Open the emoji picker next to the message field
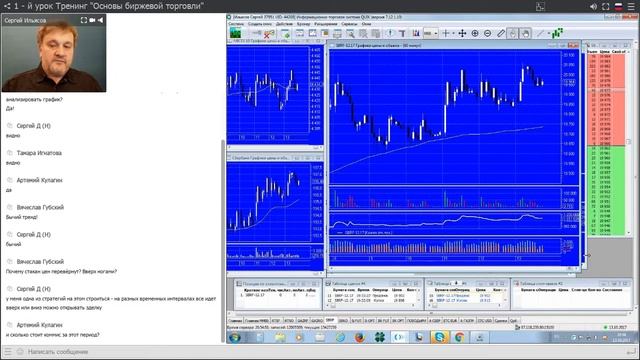The height and width of the screenshot is (360, 640). click(20, 351)
